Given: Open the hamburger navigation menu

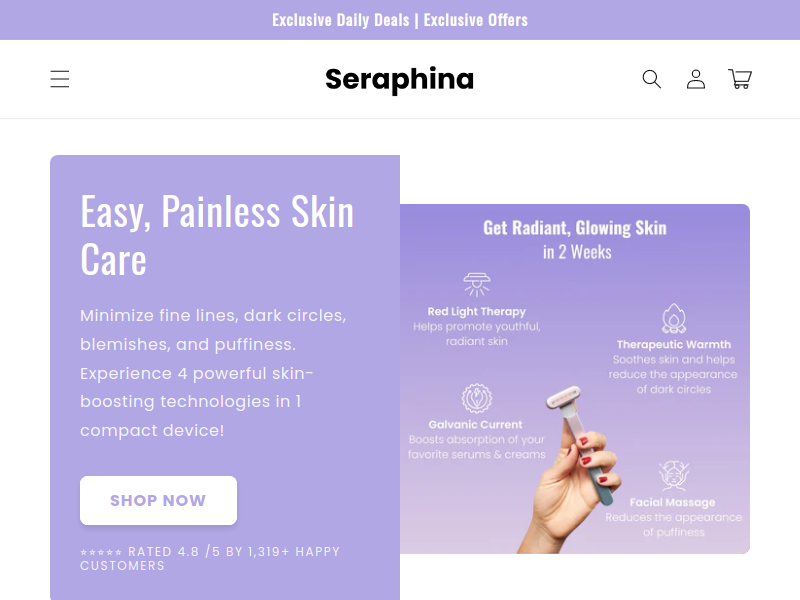Looking at the screenshot, I should pos(60,79).
